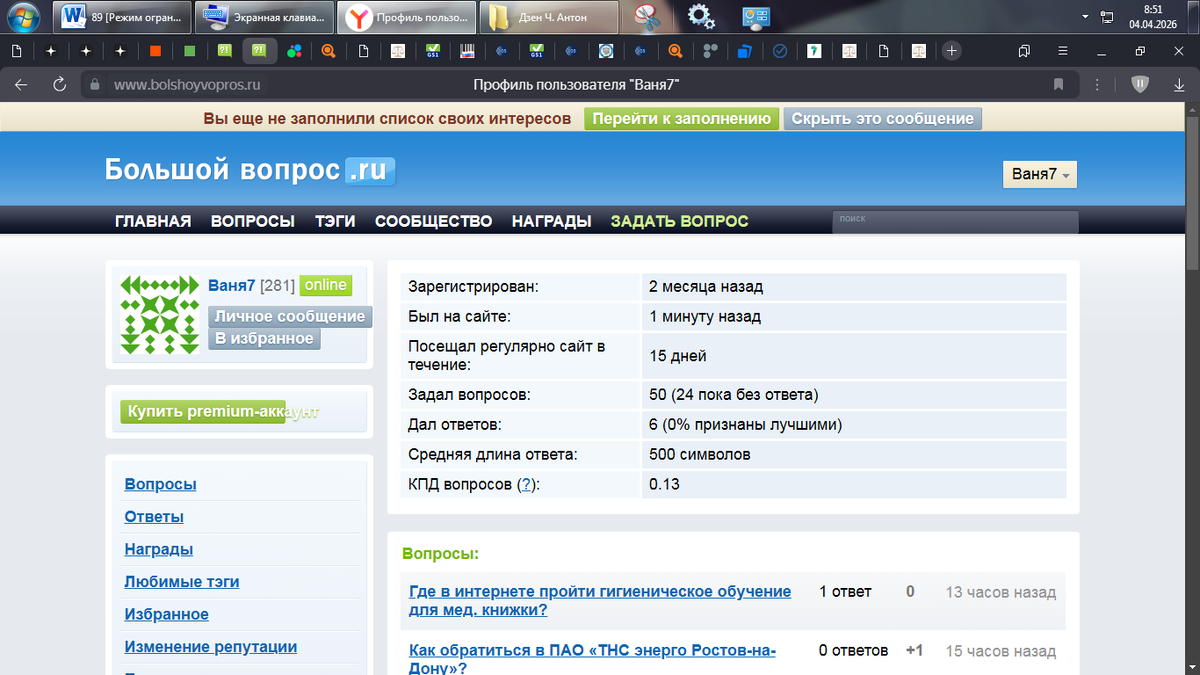Open the browser tab overview icon
Image resolution: width=1200 pixels, height=675 pixels.
(1024, 51)
